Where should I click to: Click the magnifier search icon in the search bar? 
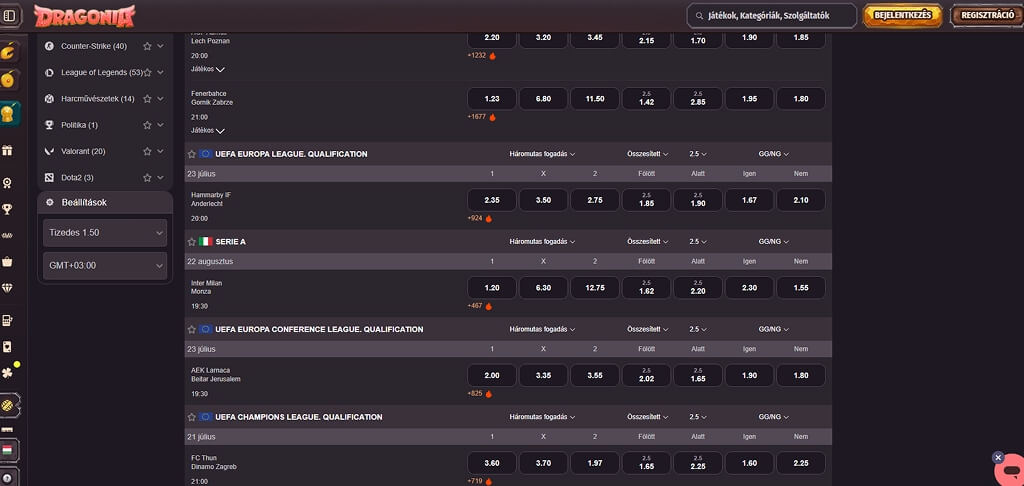point(699,16)
